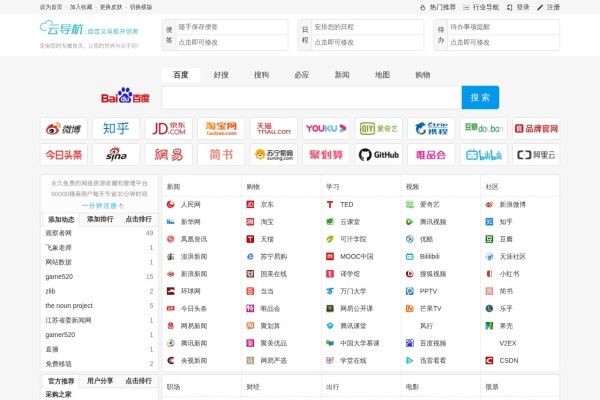The height and width of the screenshot is (400, 600).
Task: Open the Weibo logo tile
Action: pyautogui.click(x=64, y=129)
